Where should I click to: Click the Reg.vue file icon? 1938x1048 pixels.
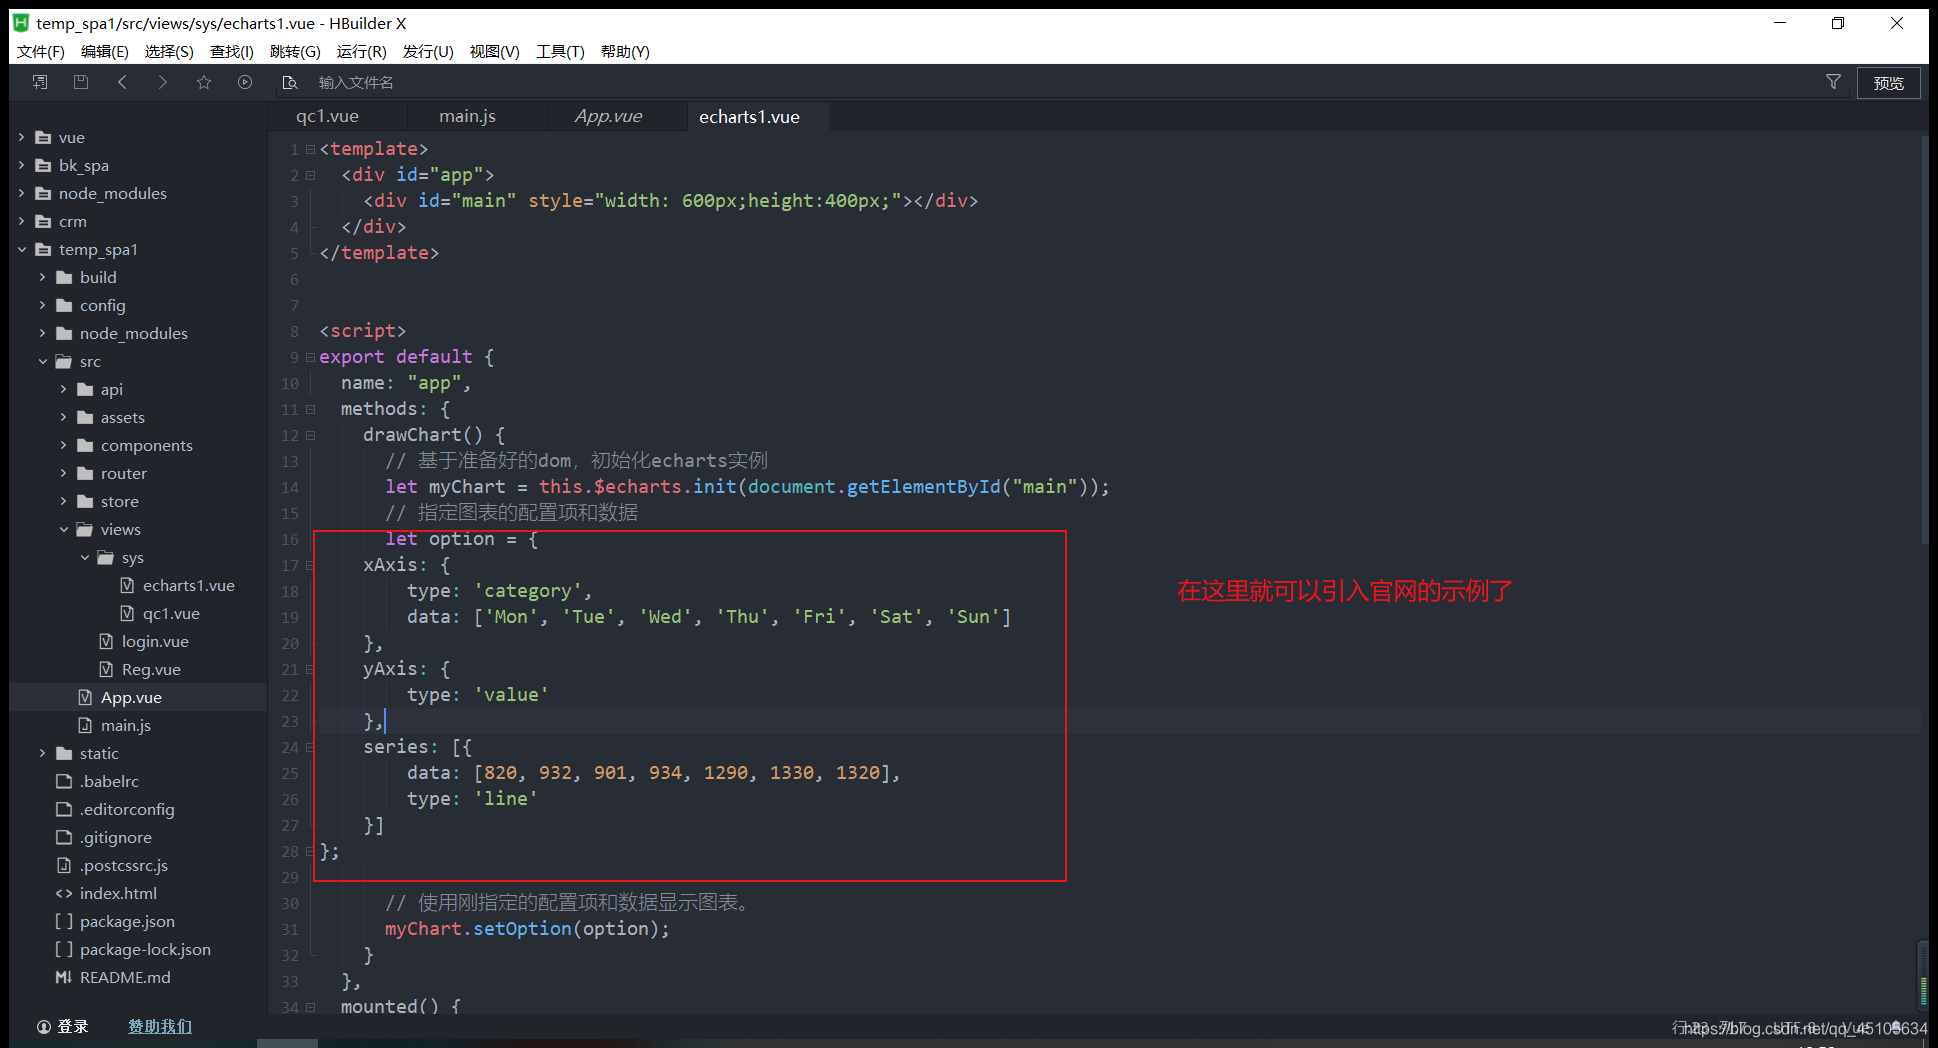106,669
